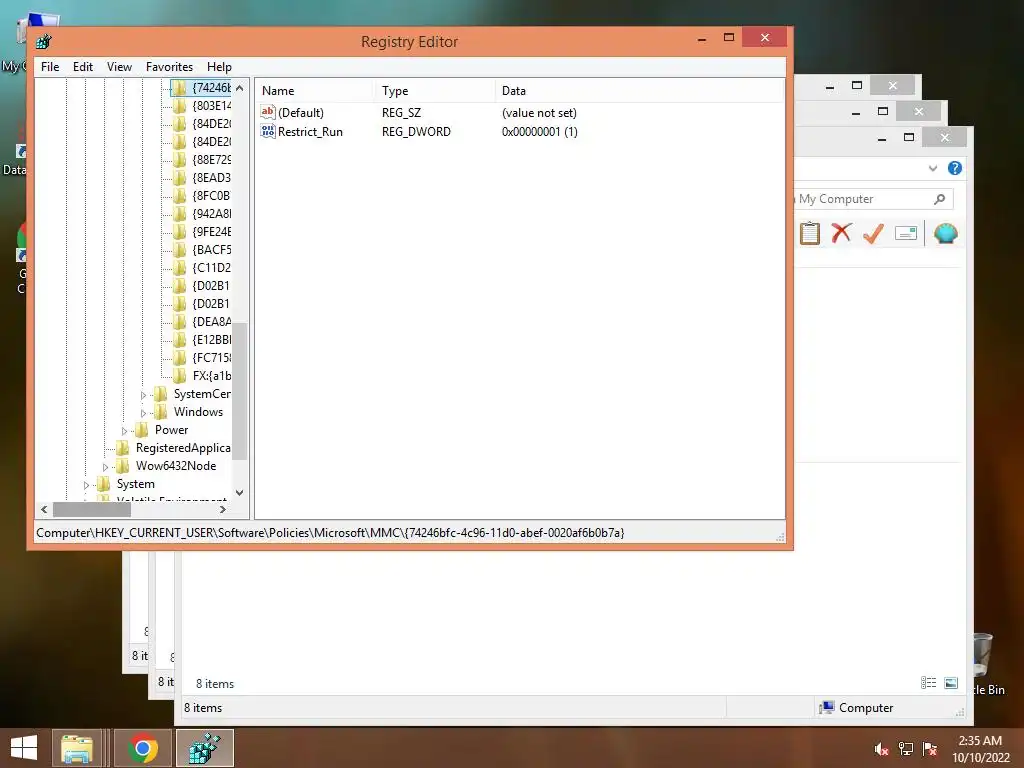Viewport: 1024px width, 768px height.
Task: Switch Explorer to large icons view
Action: point(951,682)
